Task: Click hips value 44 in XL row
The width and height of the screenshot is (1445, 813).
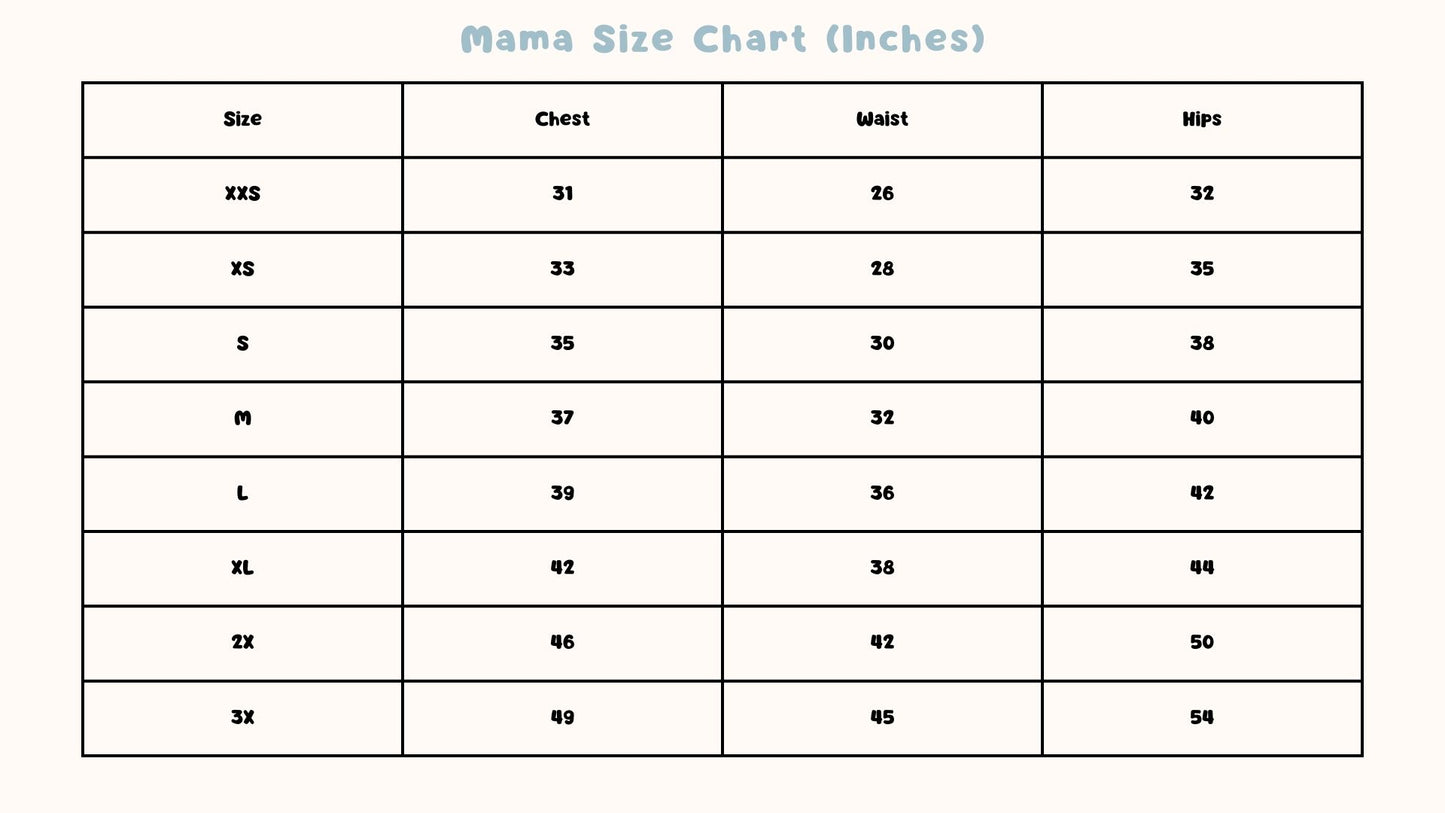Action: 1202,568
